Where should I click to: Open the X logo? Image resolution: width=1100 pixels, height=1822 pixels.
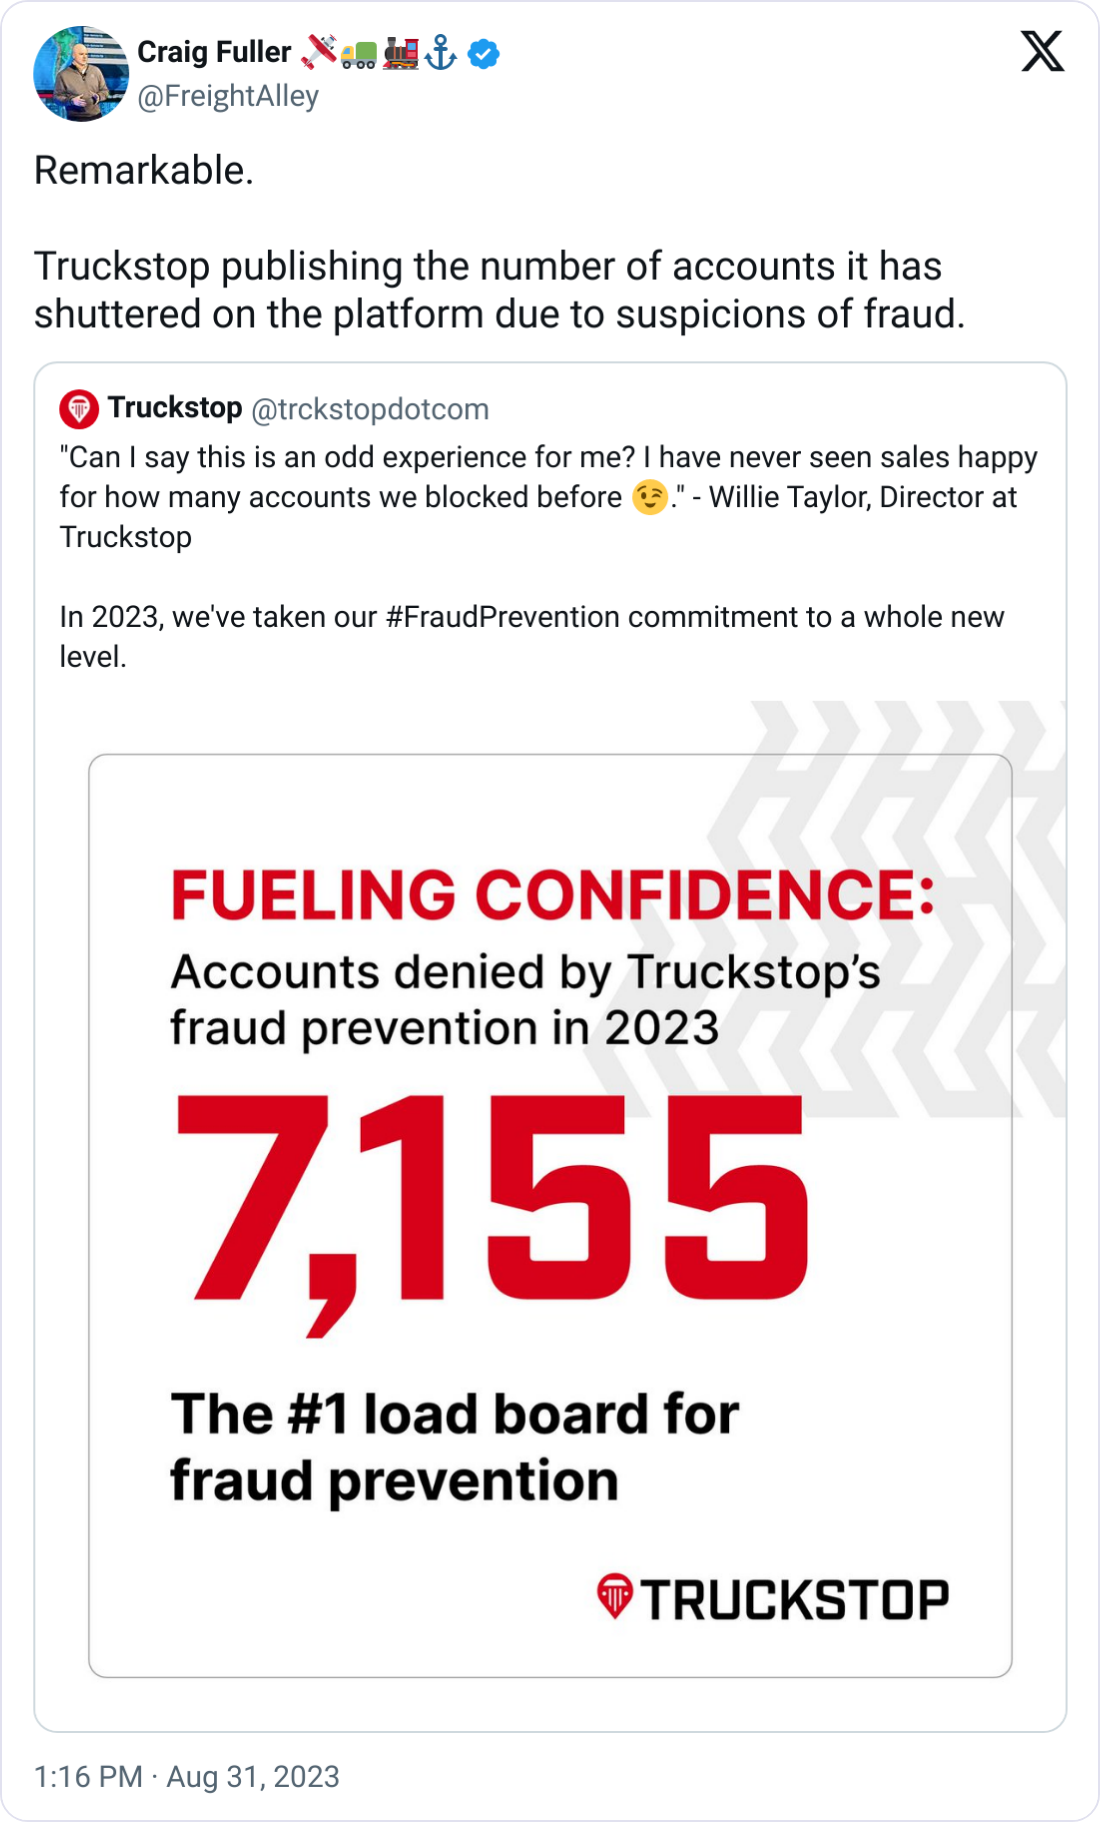pos(1042,51)
